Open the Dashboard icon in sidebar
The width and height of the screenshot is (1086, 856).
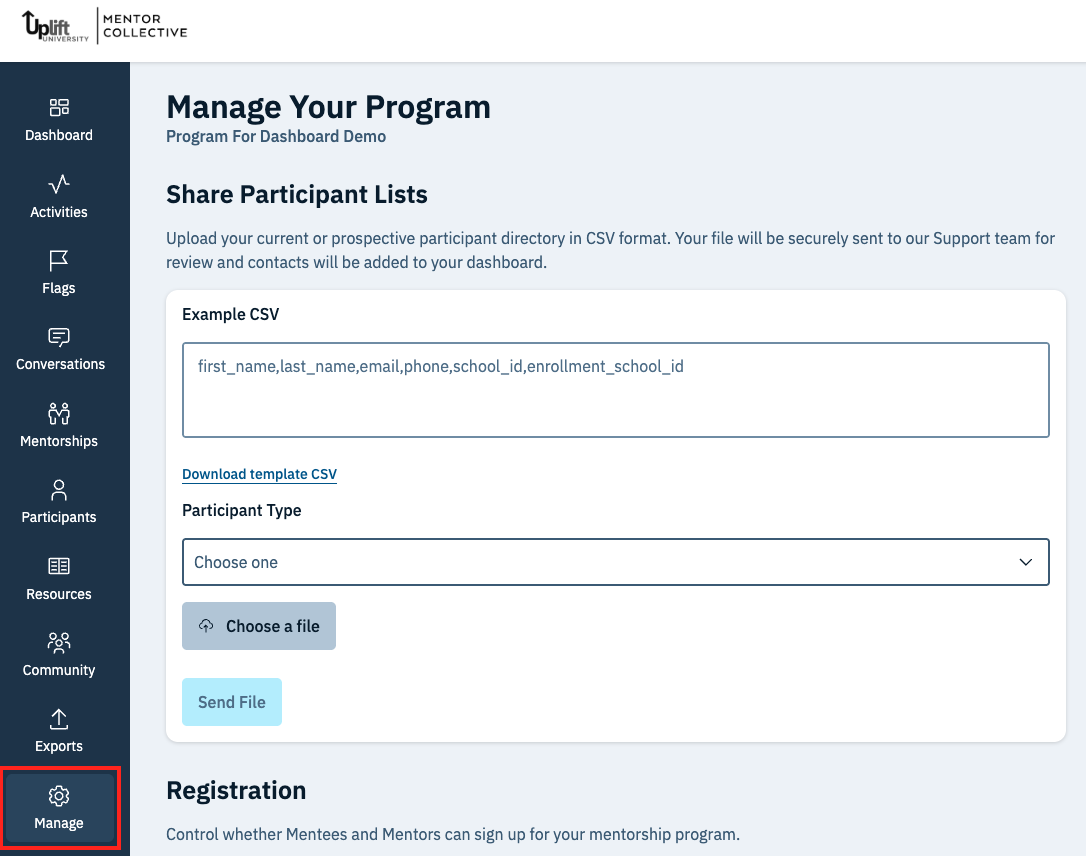59,107
